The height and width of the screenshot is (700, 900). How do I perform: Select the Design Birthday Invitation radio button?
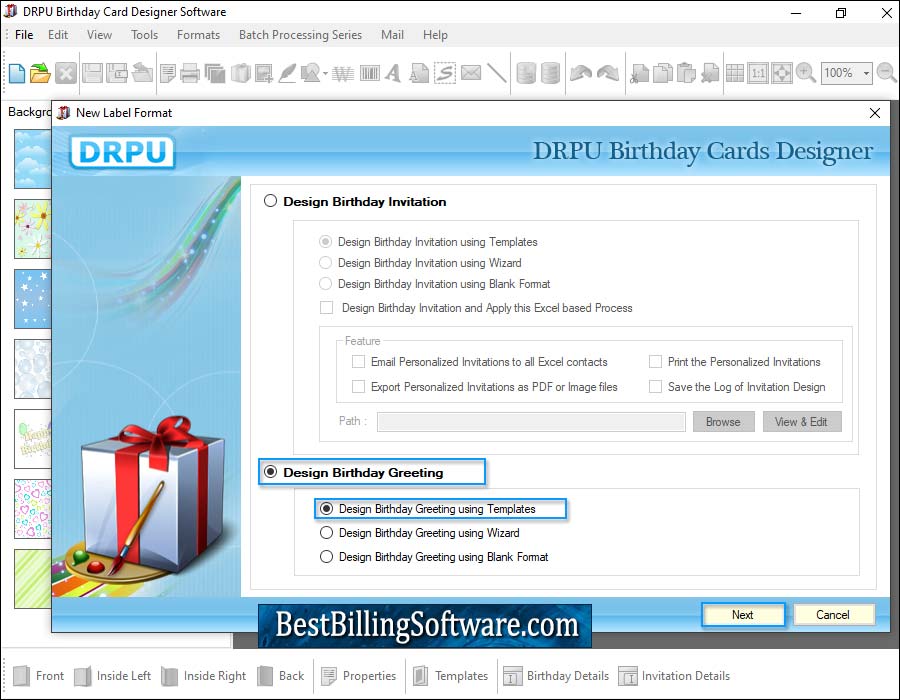pos(270,201)
